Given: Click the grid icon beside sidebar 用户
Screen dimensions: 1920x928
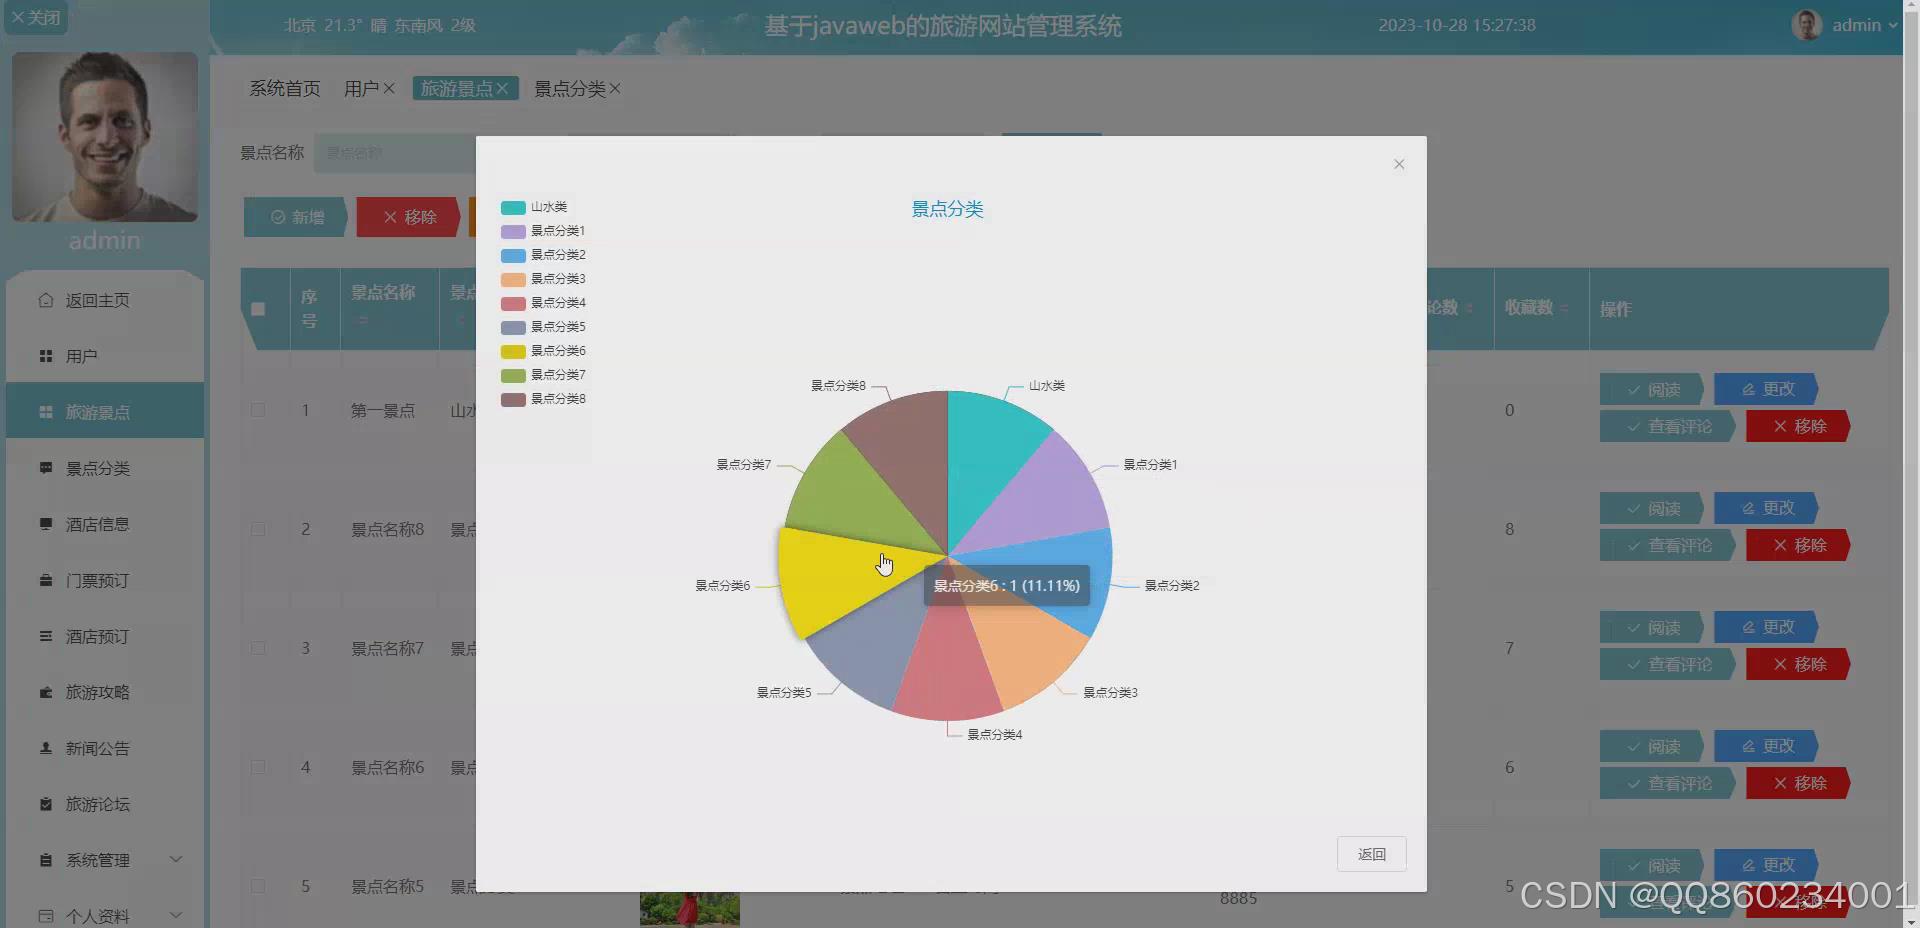Looking at the screenshot, I should point(46,356).
